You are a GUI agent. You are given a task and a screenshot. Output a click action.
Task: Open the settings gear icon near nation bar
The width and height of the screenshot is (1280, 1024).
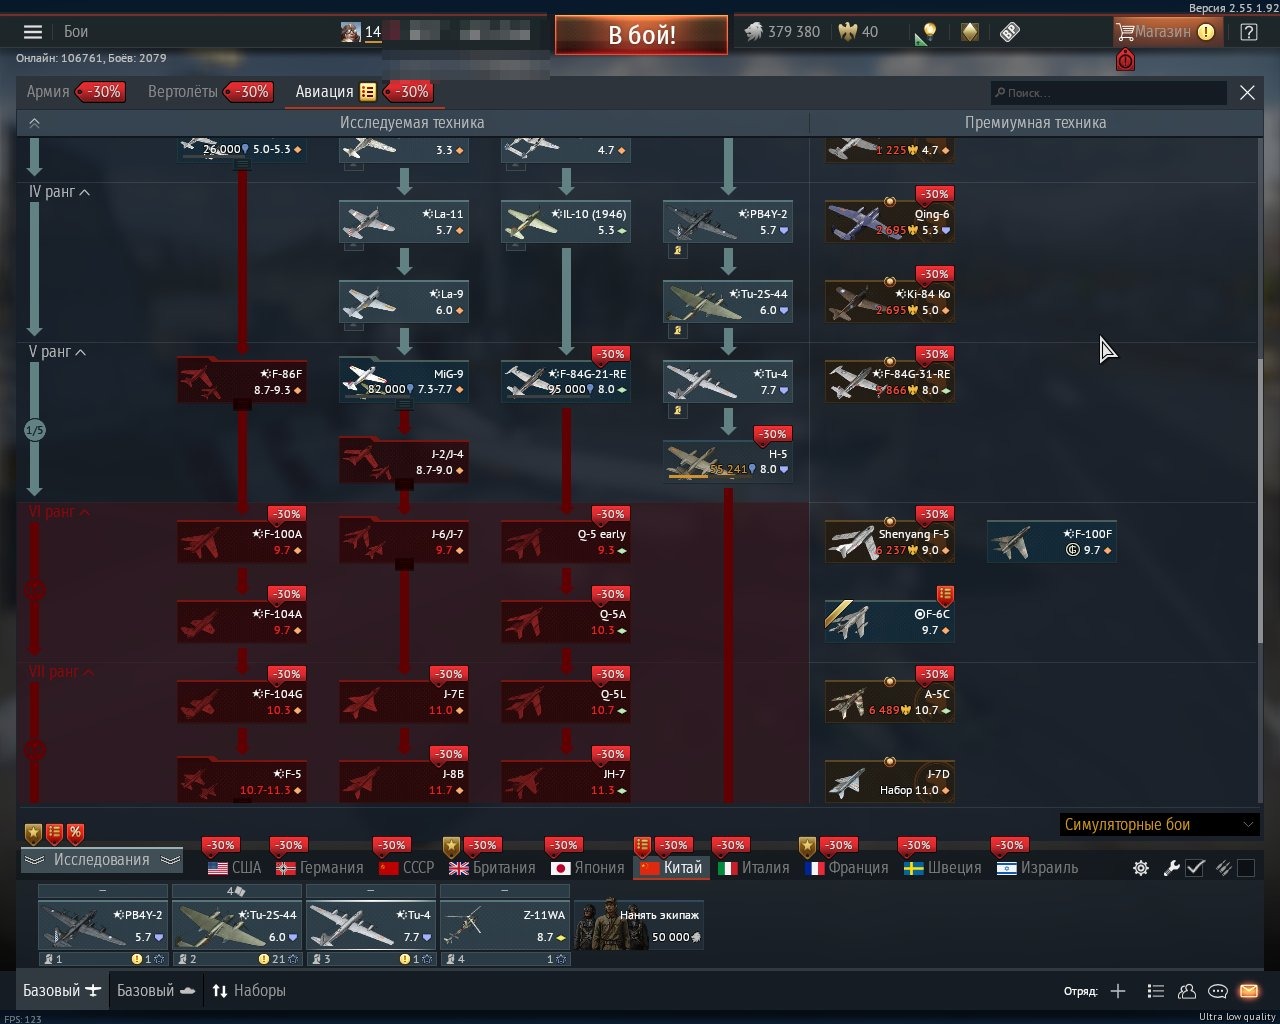tap(1140, 868)
